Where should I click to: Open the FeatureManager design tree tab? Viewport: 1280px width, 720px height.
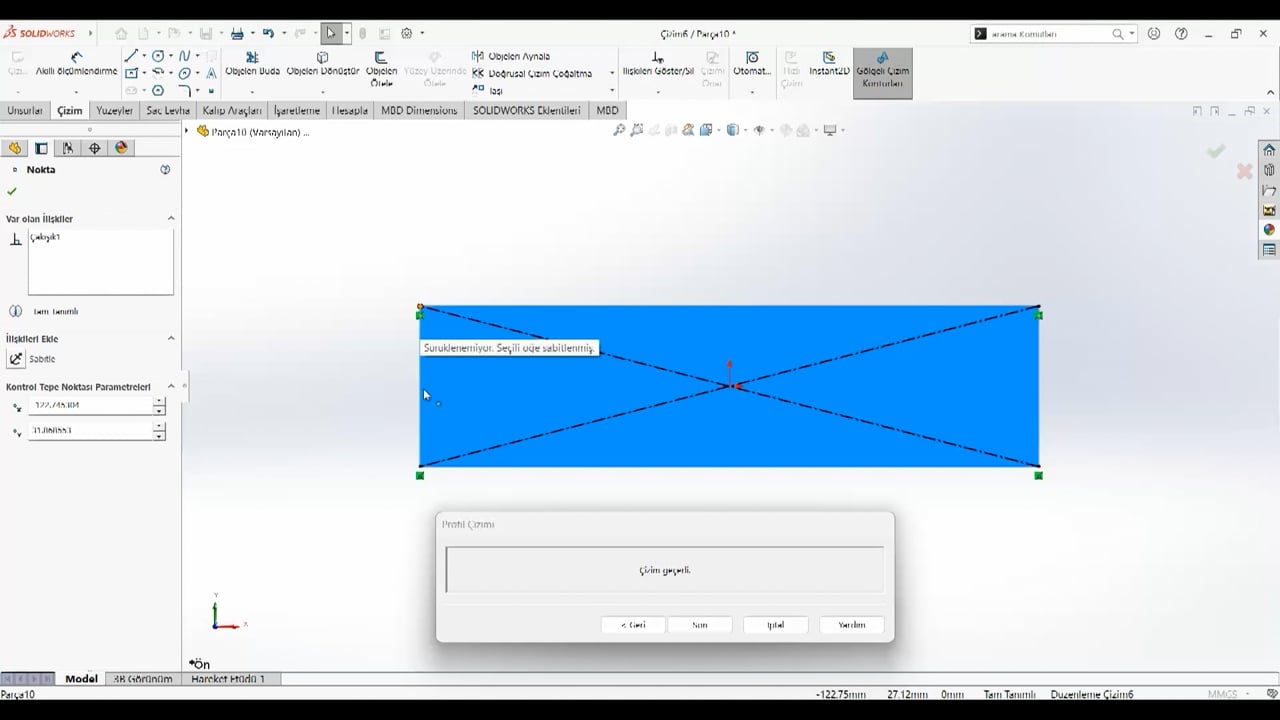[14, 148]
